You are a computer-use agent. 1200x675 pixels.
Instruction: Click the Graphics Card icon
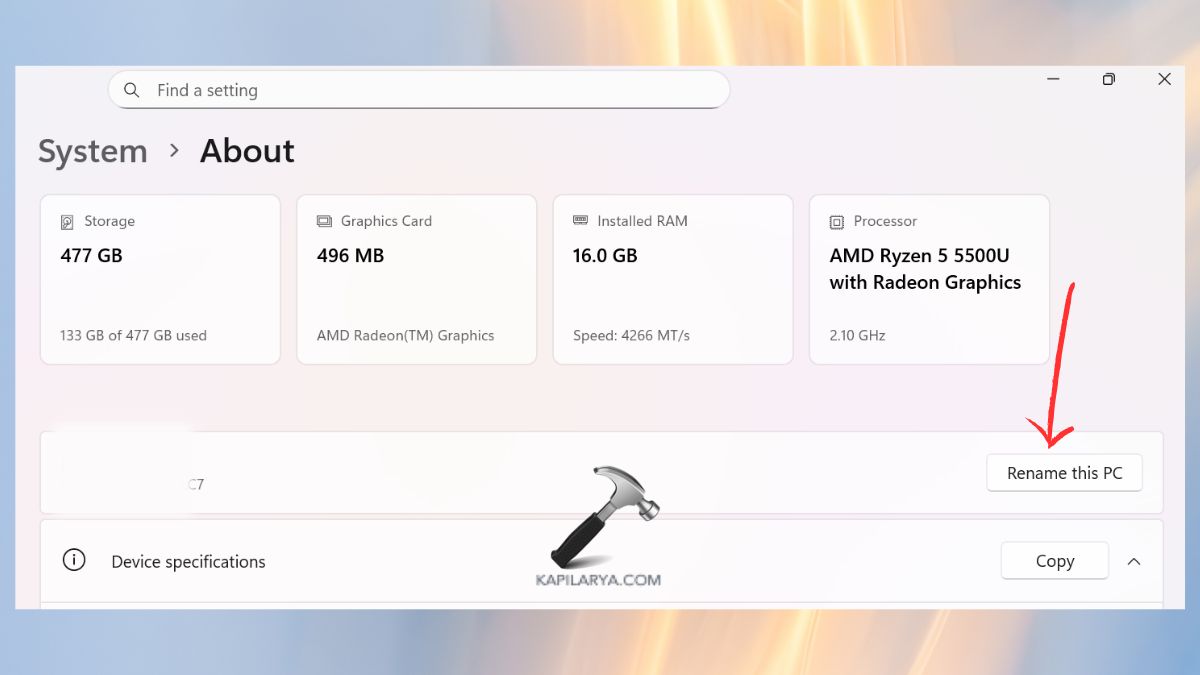[324, 221]
